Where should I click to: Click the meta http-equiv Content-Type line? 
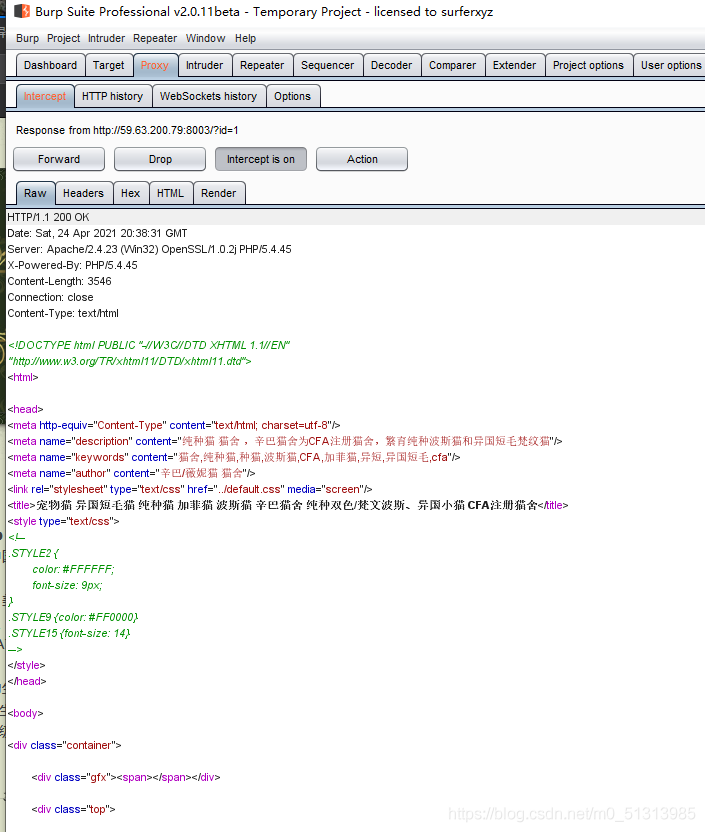[174, 425]
